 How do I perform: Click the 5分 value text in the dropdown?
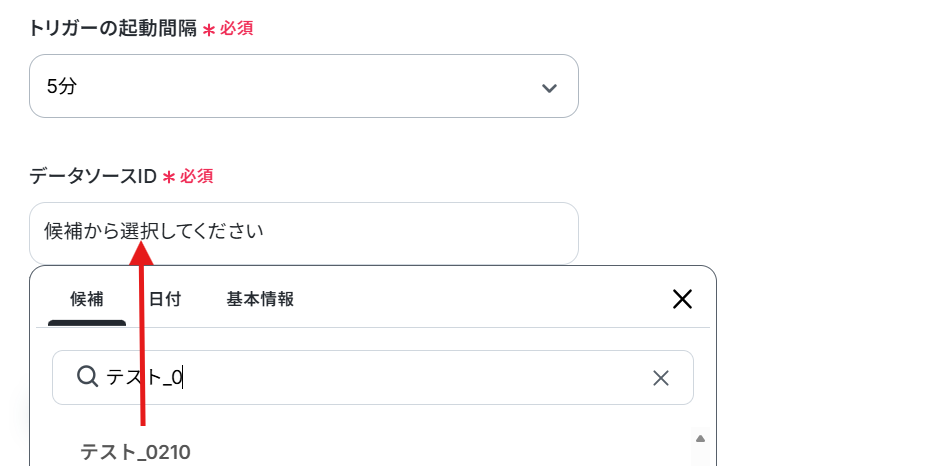pos(62,87)
